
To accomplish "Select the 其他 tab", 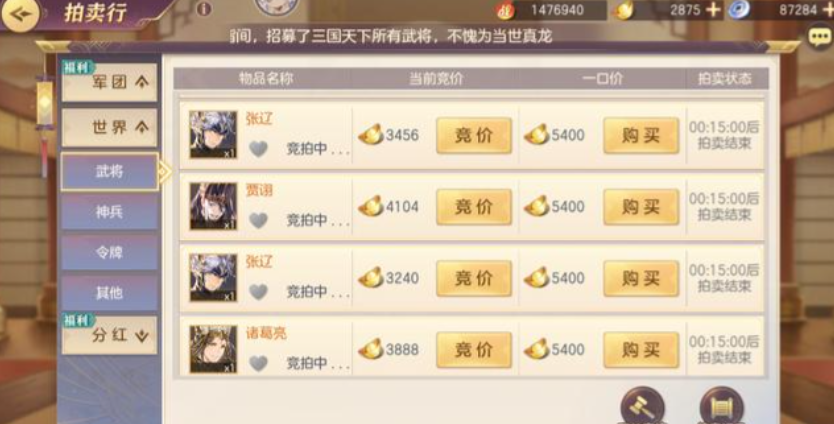I will tap(110, 293).
